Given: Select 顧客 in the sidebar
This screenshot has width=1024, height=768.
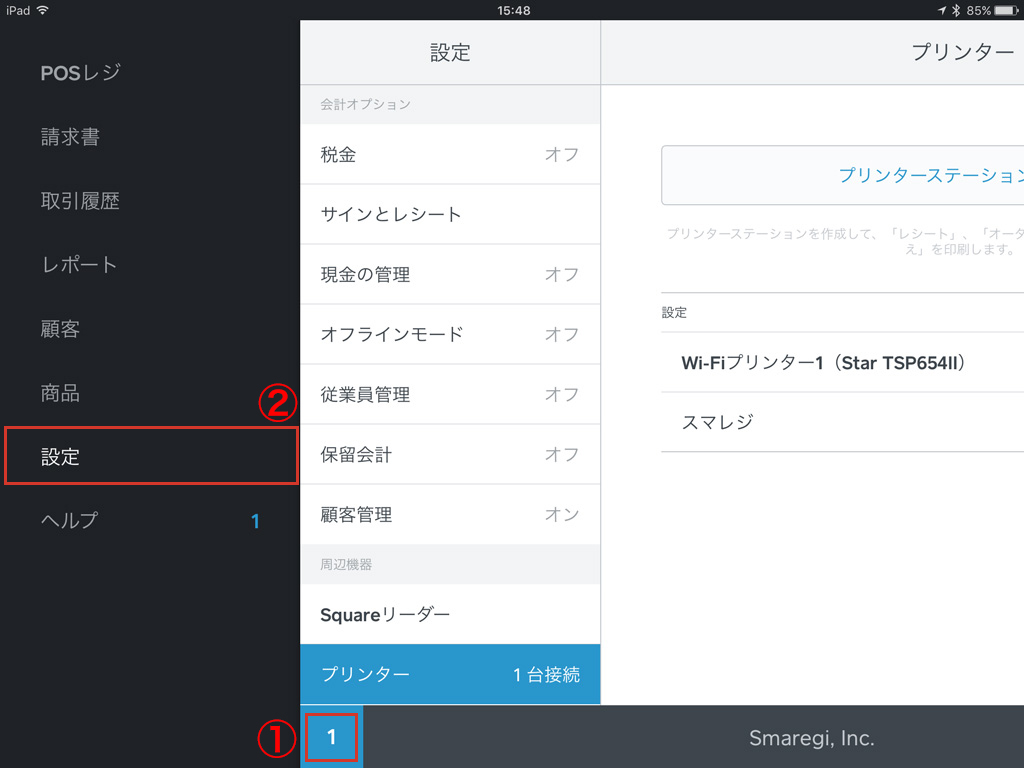Looking at the screenshot, I should (60, 329).
